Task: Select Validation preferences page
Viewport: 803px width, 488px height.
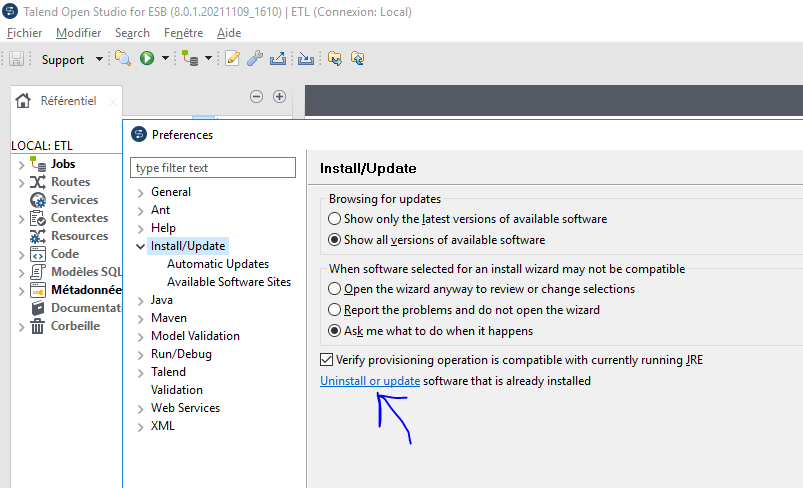Action: click(177, 390)
